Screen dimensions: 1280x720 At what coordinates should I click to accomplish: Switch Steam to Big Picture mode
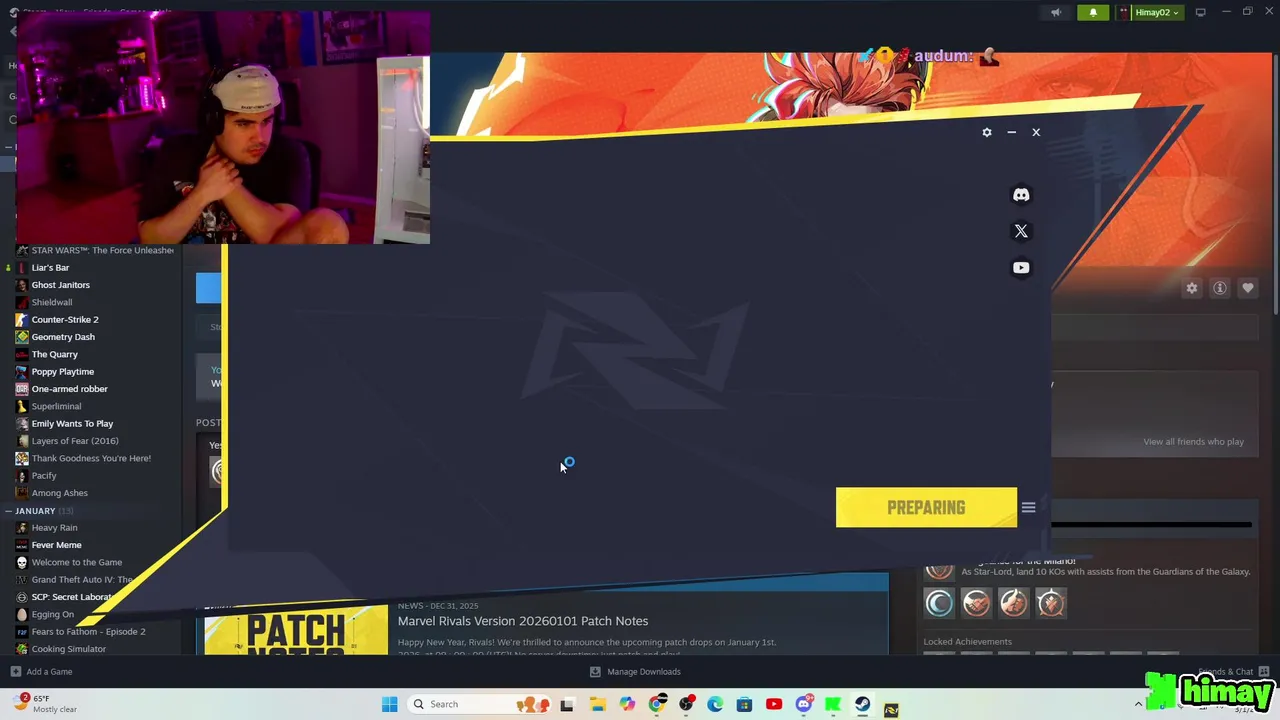[x=1200, y=12]
